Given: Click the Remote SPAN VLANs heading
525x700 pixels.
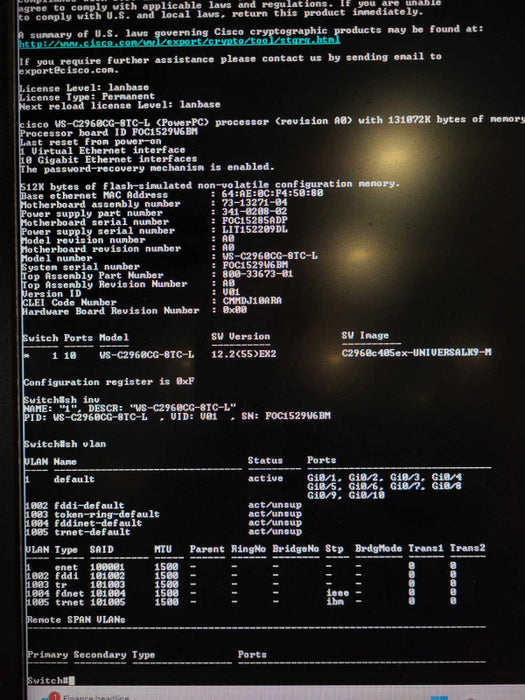Looking at the screenshot, I should coord(76,620).
